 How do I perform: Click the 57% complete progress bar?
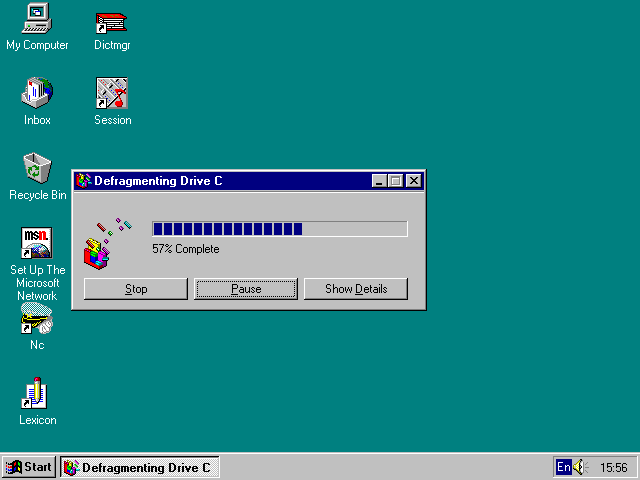point(279,229)
